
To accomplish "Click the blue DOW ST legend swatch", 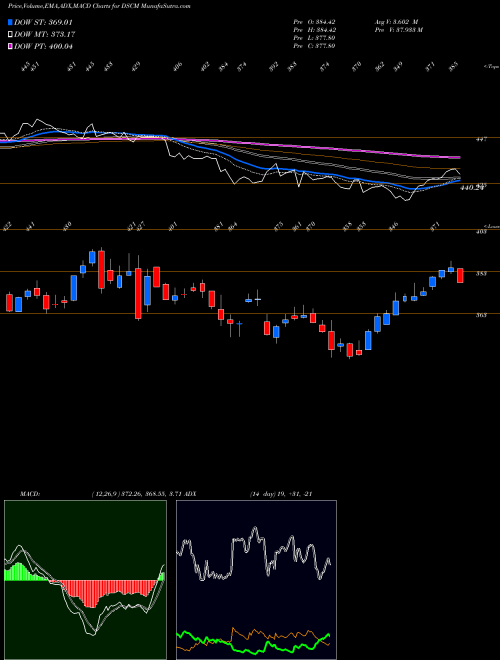I will pos(10,22).
